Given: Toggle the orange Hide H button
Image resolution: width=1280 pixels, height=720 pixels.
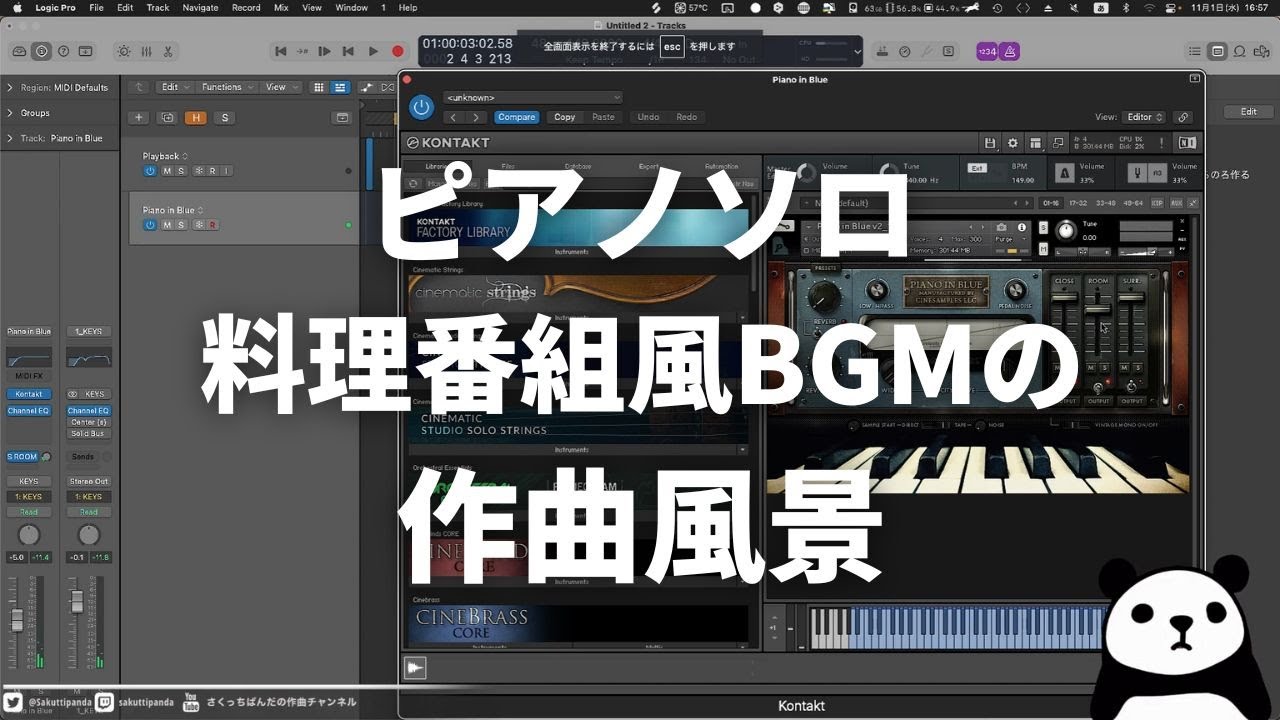Looking at the screenshot, I should tap(195, 117).
